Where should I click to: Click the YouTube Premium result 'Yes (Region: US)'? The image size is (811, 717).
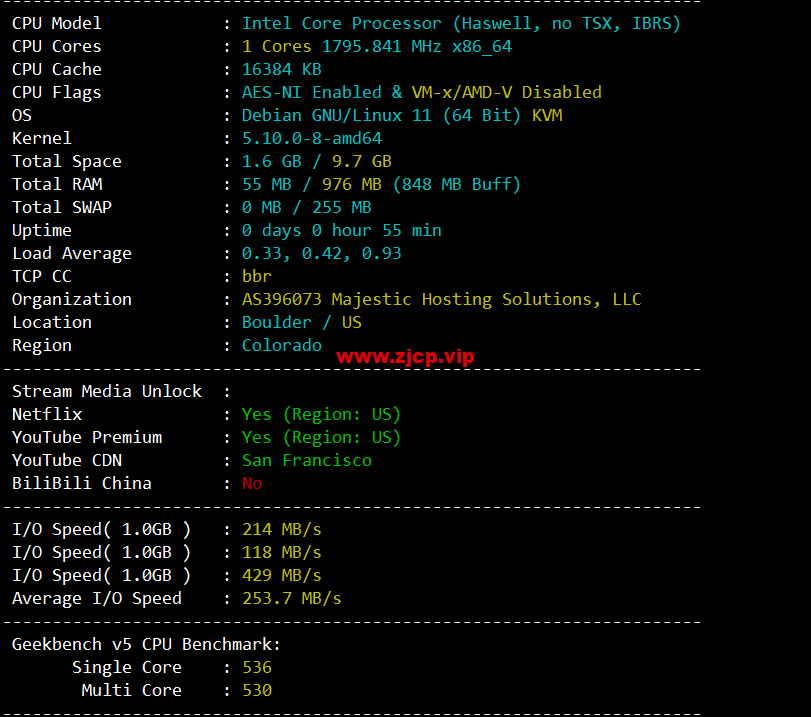322,438
